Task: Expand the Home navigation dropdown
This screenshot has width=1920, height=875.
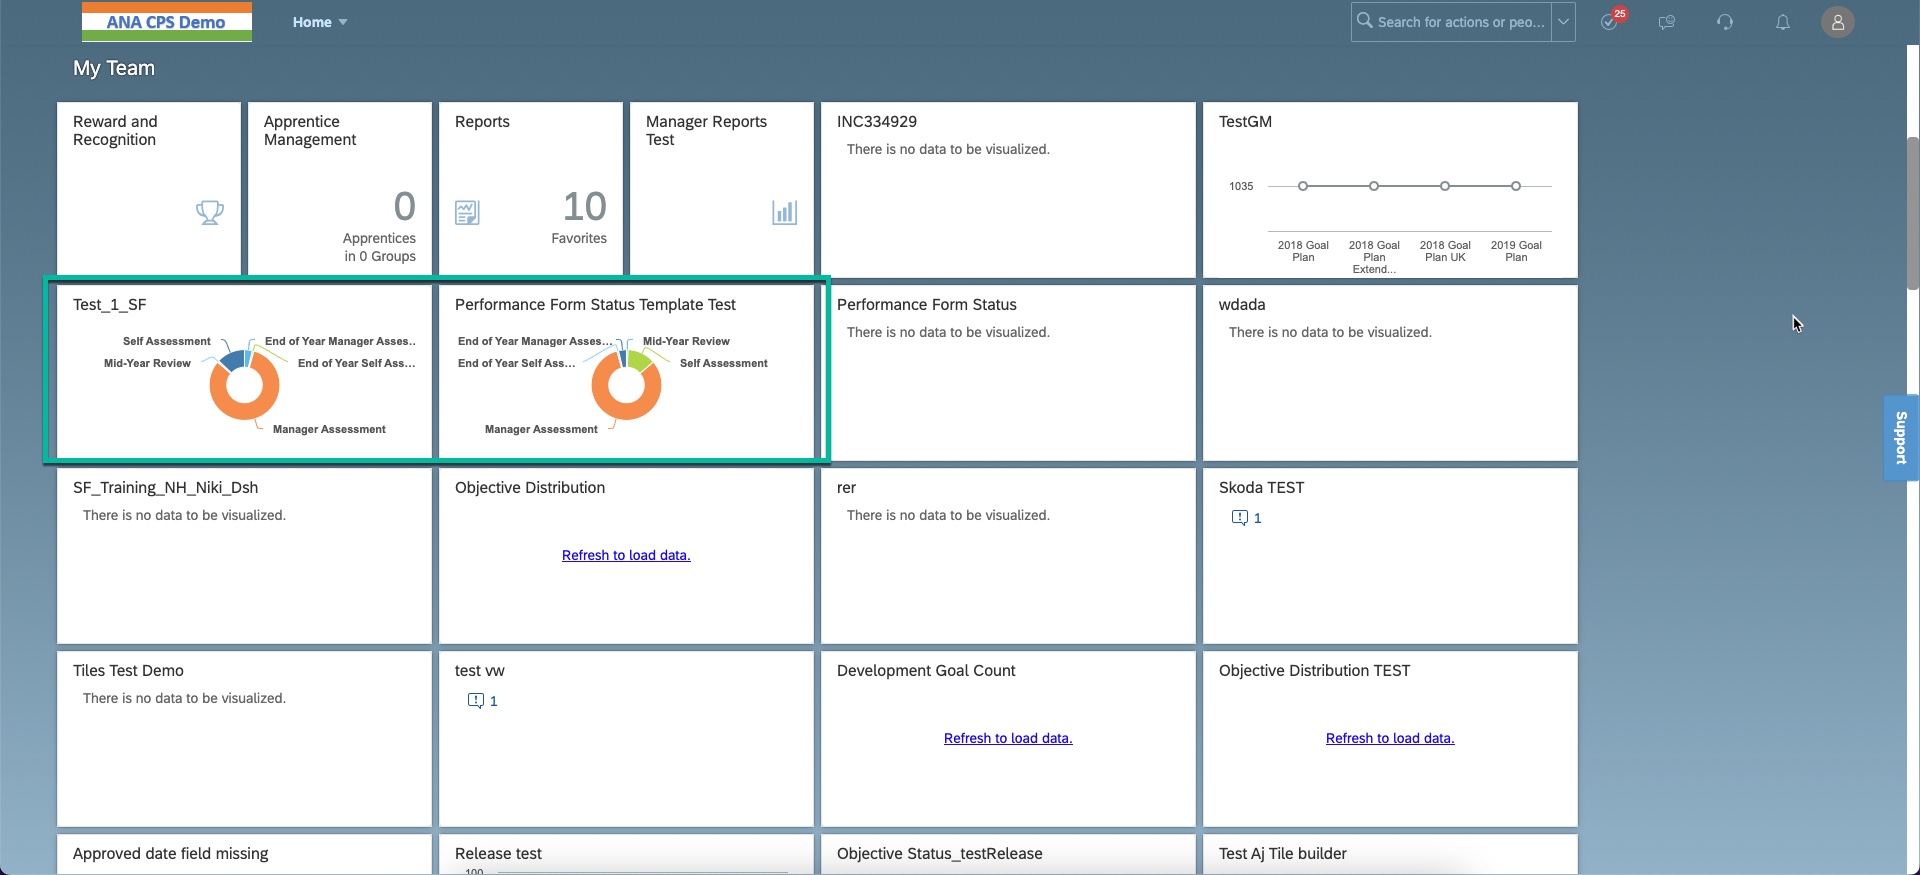Action: [x=320, y=22]
